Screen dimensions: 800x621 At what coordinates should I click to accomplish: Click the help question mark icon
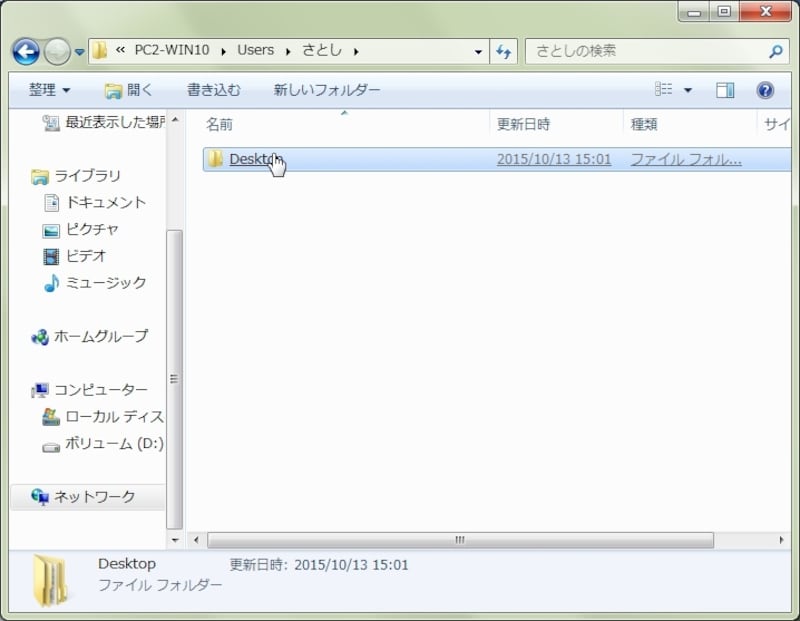(x=765, y=90)
